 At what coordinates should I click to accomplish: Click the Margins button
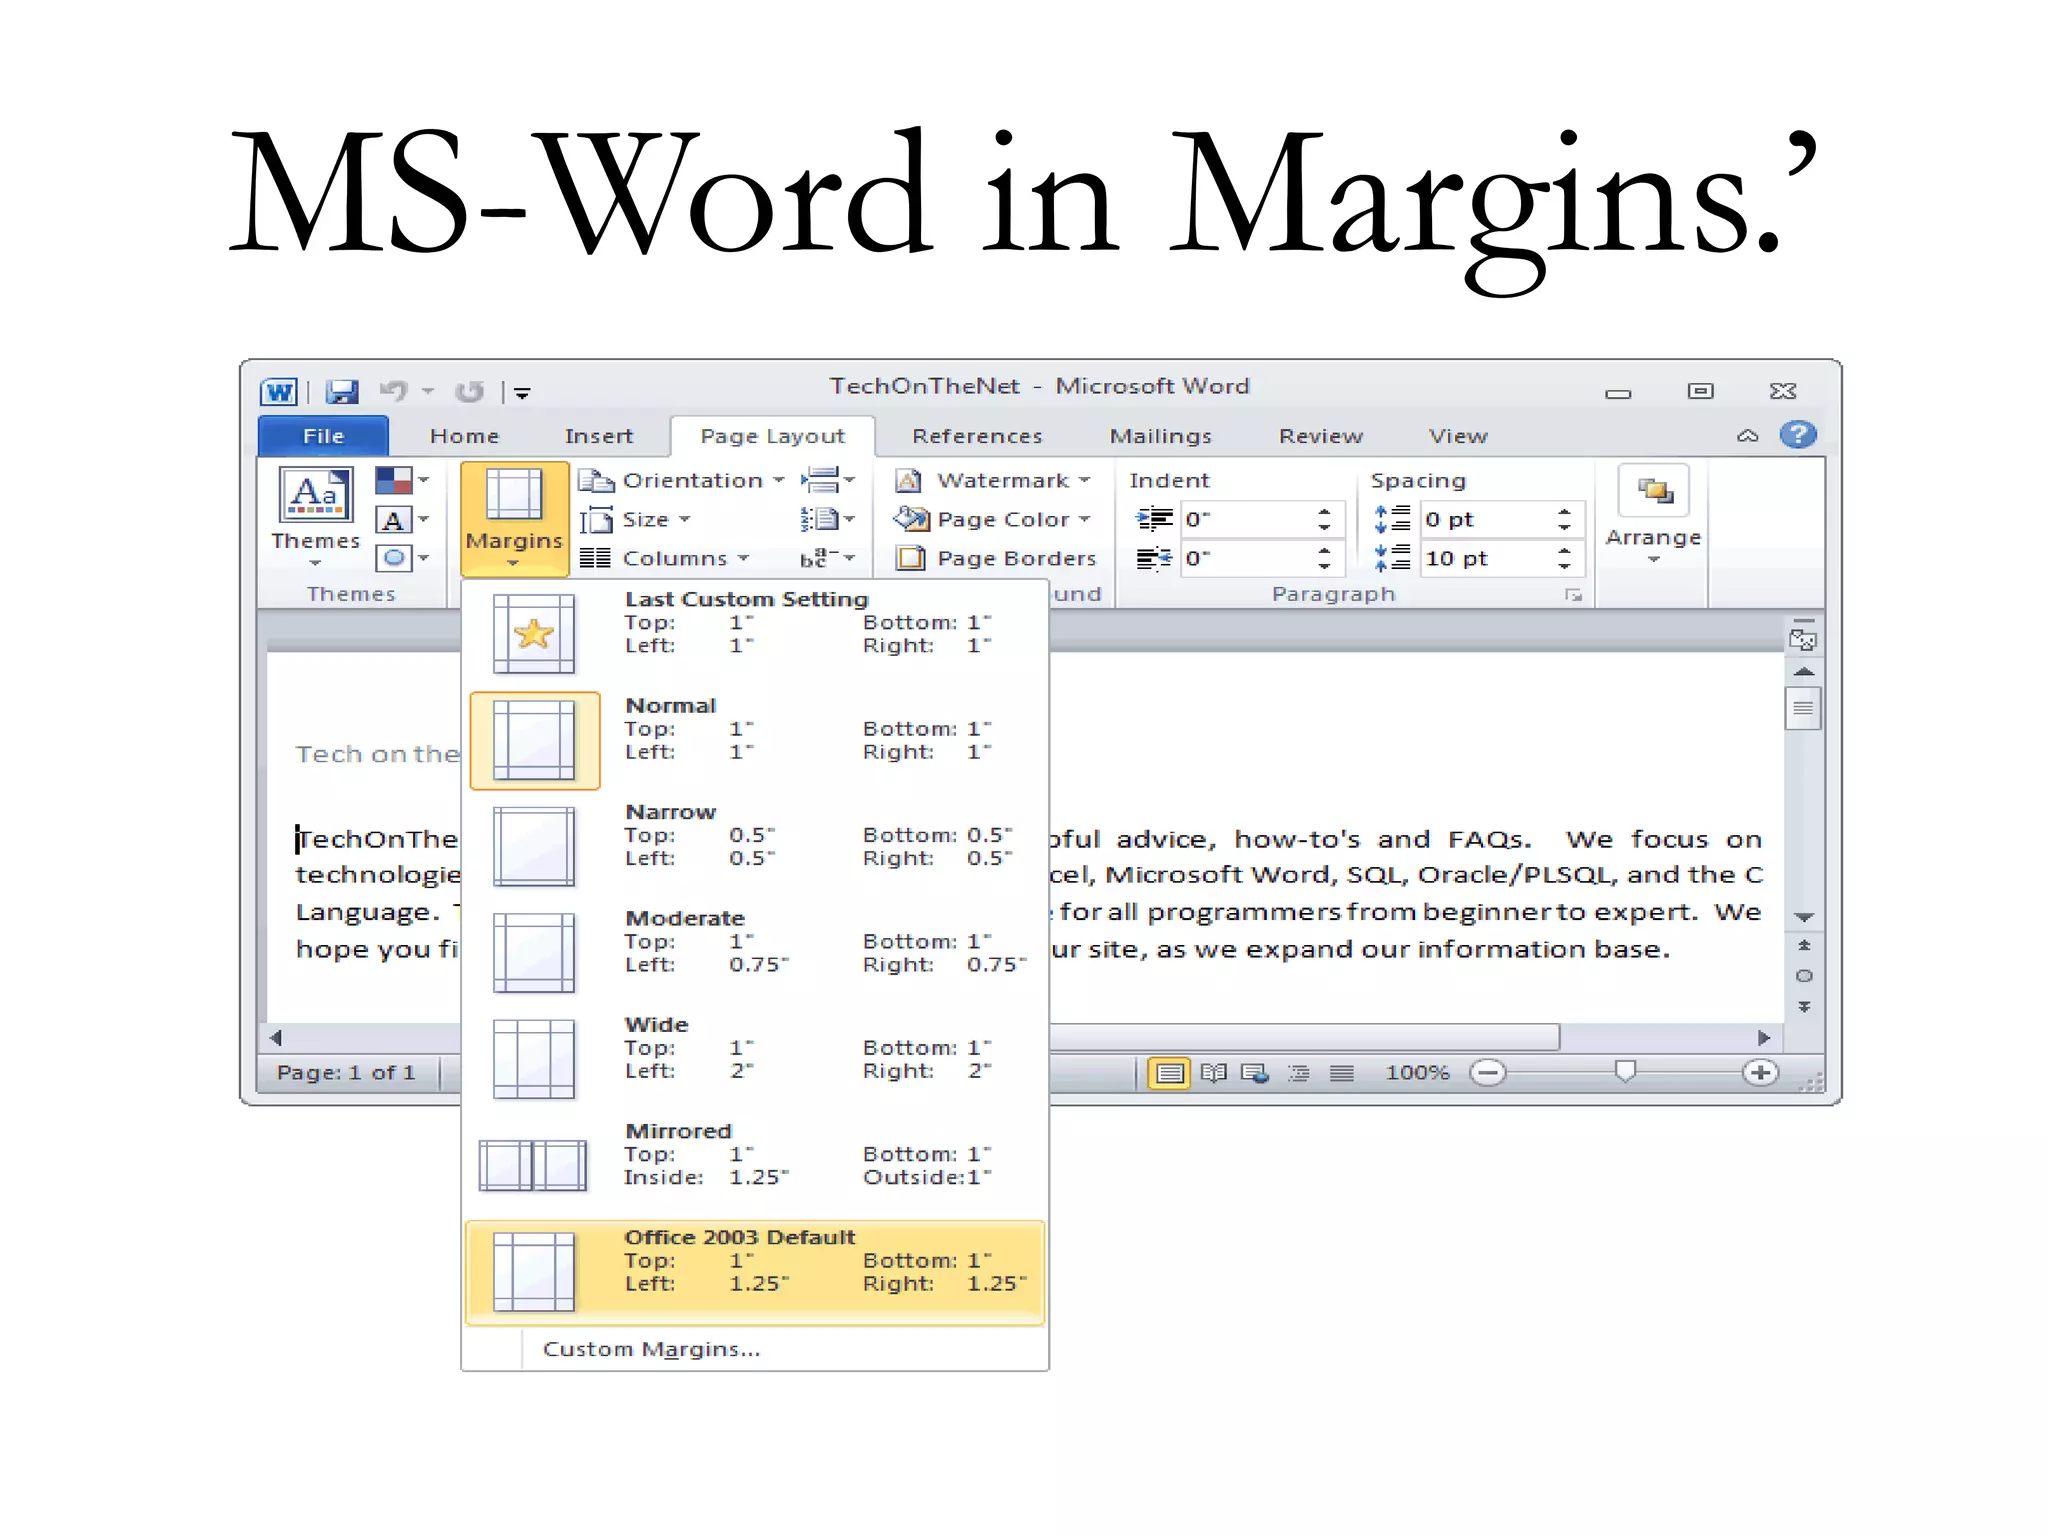tap(514, 518)
